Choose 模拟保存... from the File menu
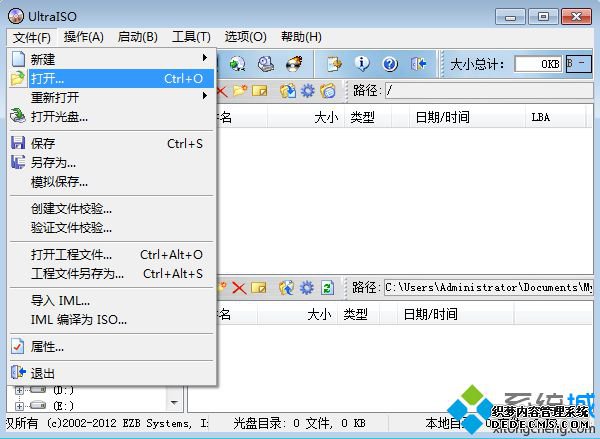Viewport: 600px width, 439px height. point(112,182)
